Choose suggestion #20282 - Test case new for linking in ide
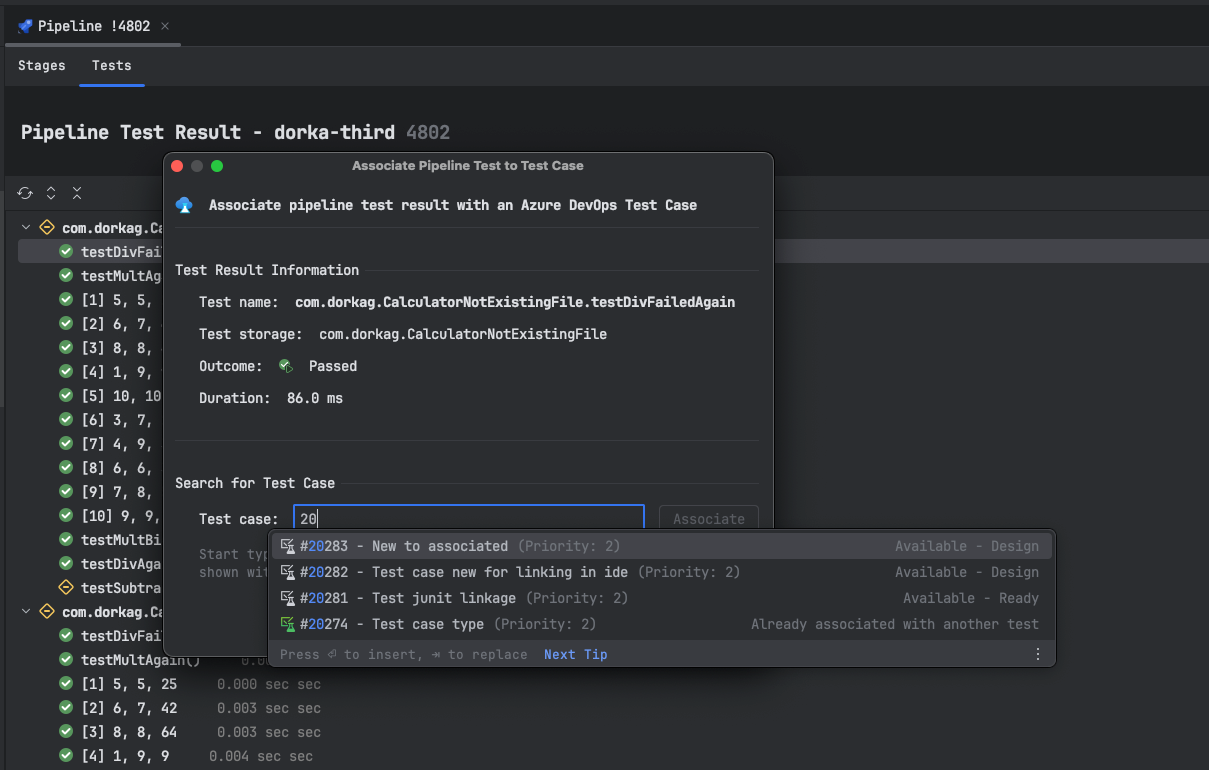1209x770 pixels. click(662, 572)
